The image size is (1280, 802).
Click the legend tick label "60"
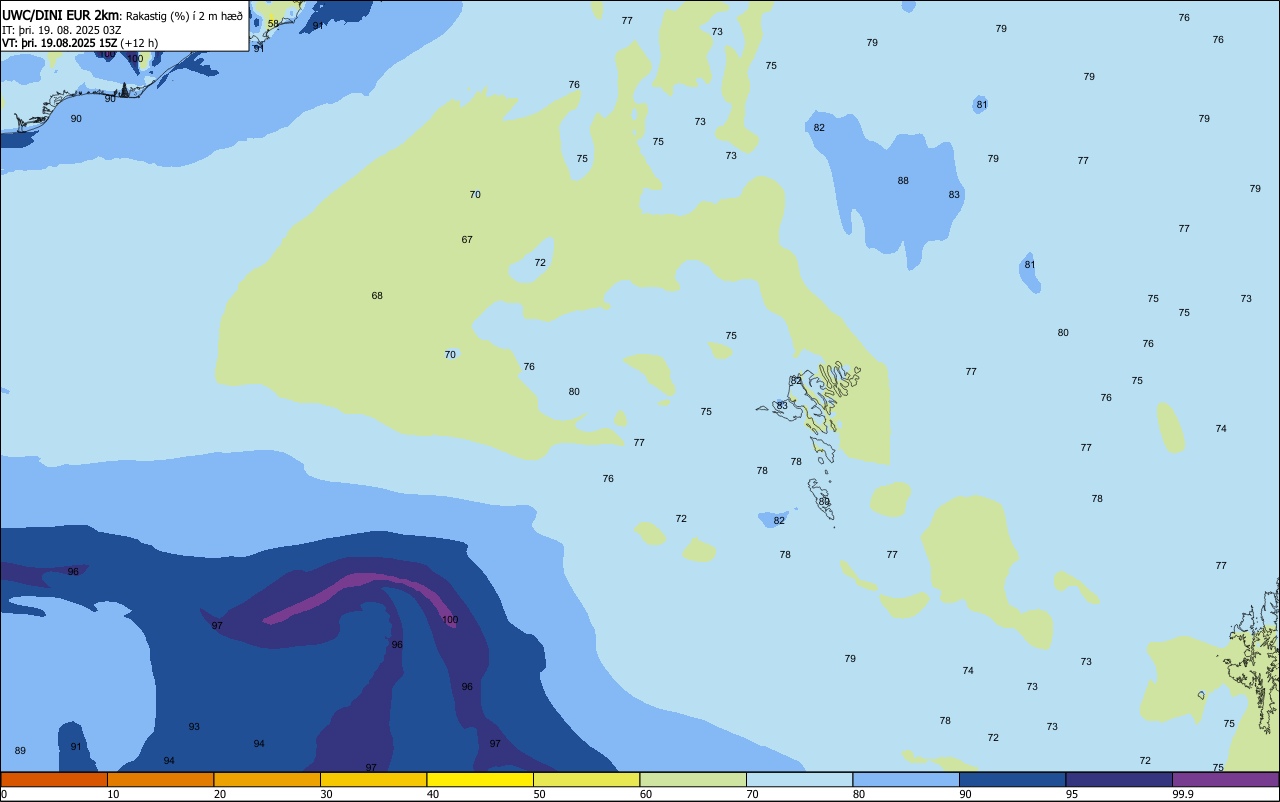pos(646,794)
